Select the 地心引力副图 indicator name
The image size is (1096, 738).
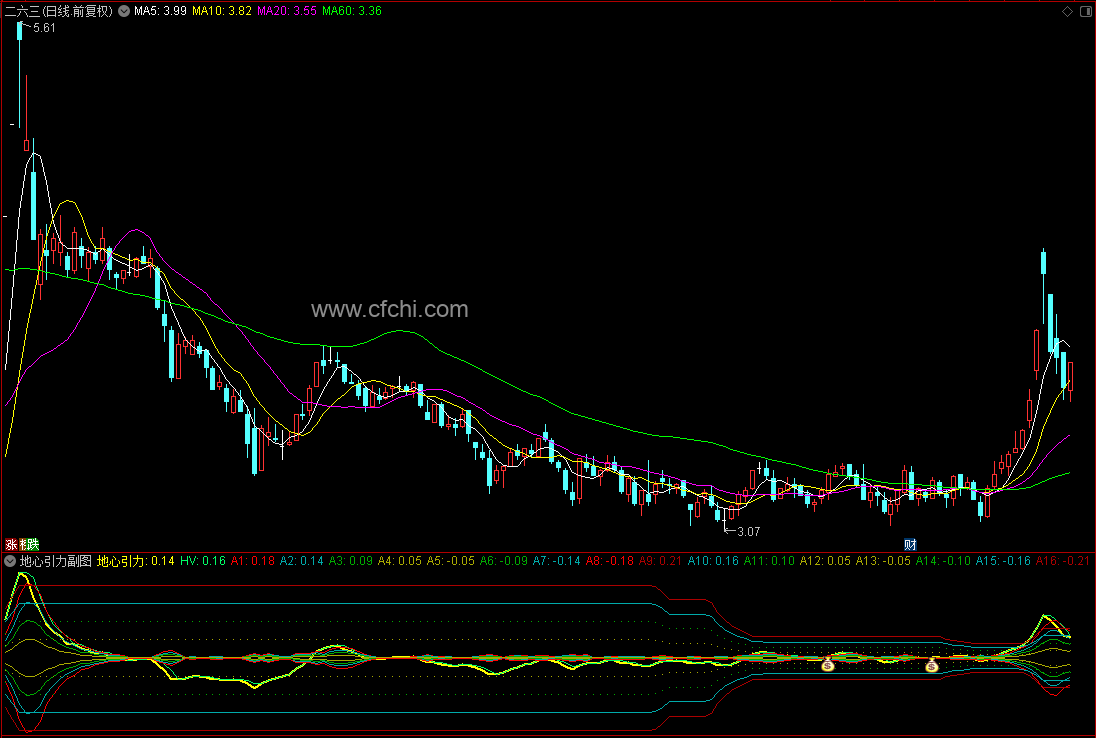(x=56, y=561)
